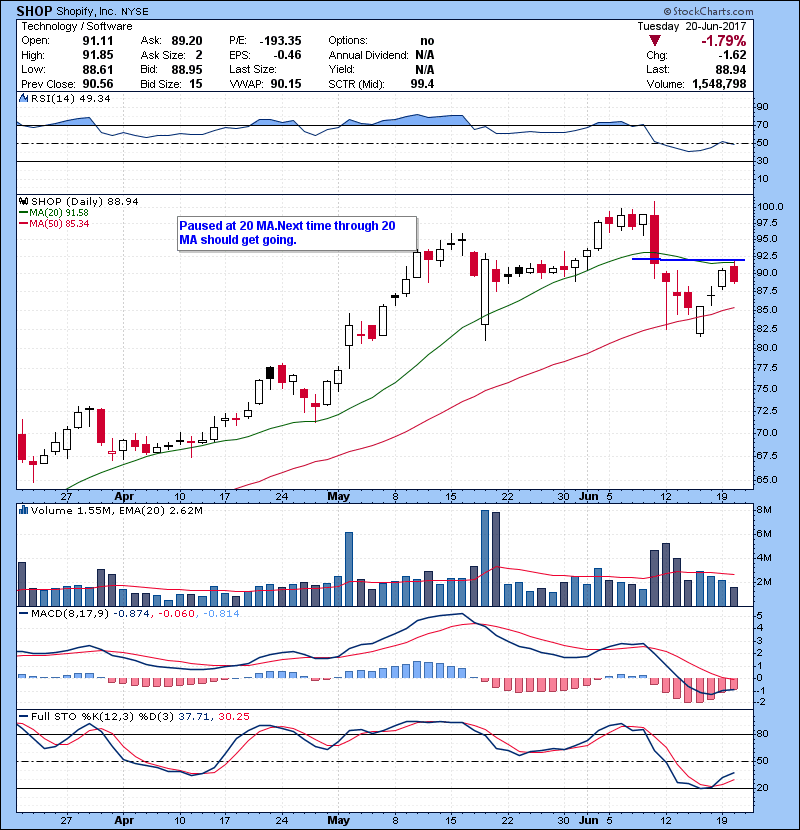This screenshot has width=800, height=830.
Task: Click the MACD(8,17,9) indicator label
Action: click(x=70, y=614)
